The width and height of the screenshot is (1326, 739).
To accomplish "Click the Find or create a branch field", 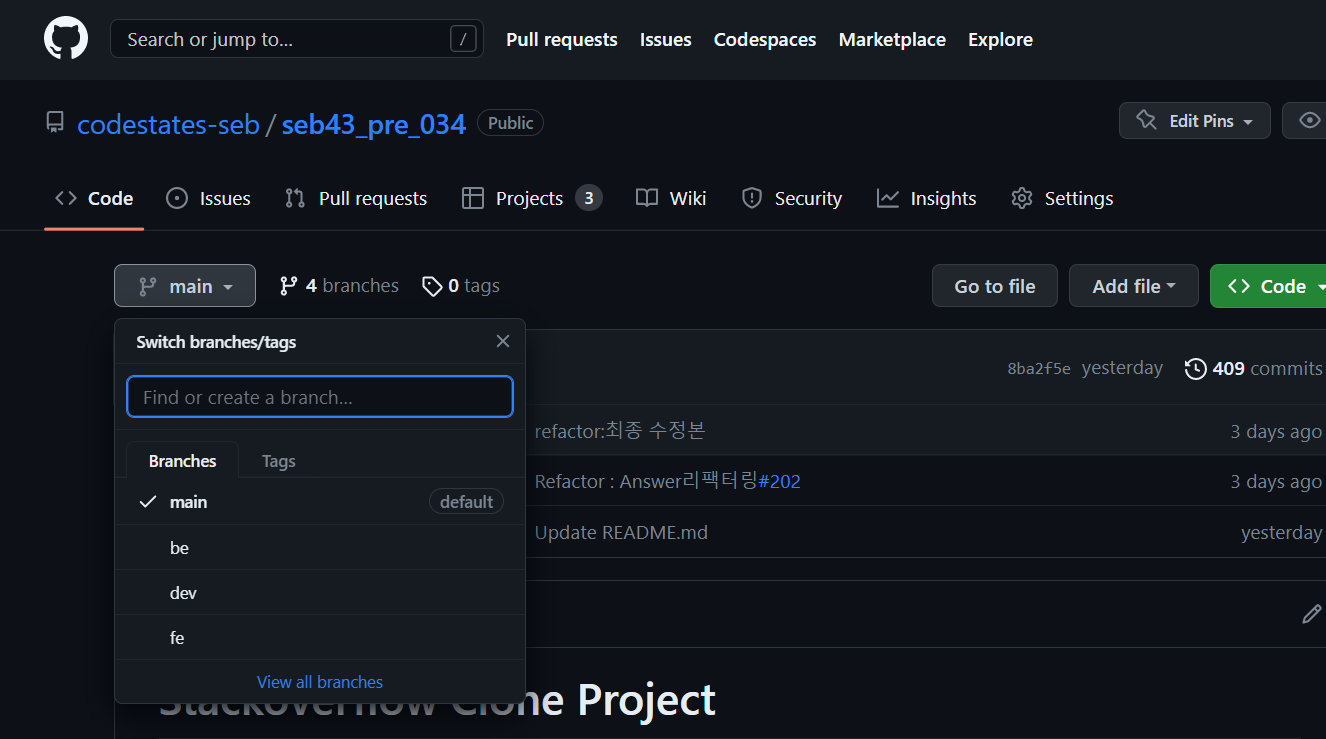I will coord(320,397).
